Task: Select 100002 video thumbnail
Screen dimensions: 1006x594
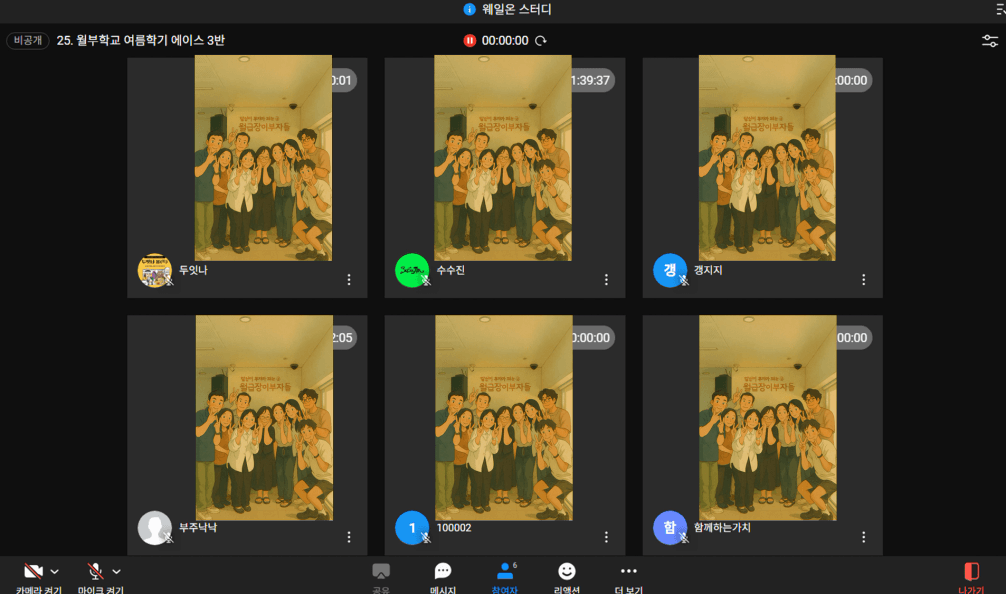Action: click(x=504, y=418)
